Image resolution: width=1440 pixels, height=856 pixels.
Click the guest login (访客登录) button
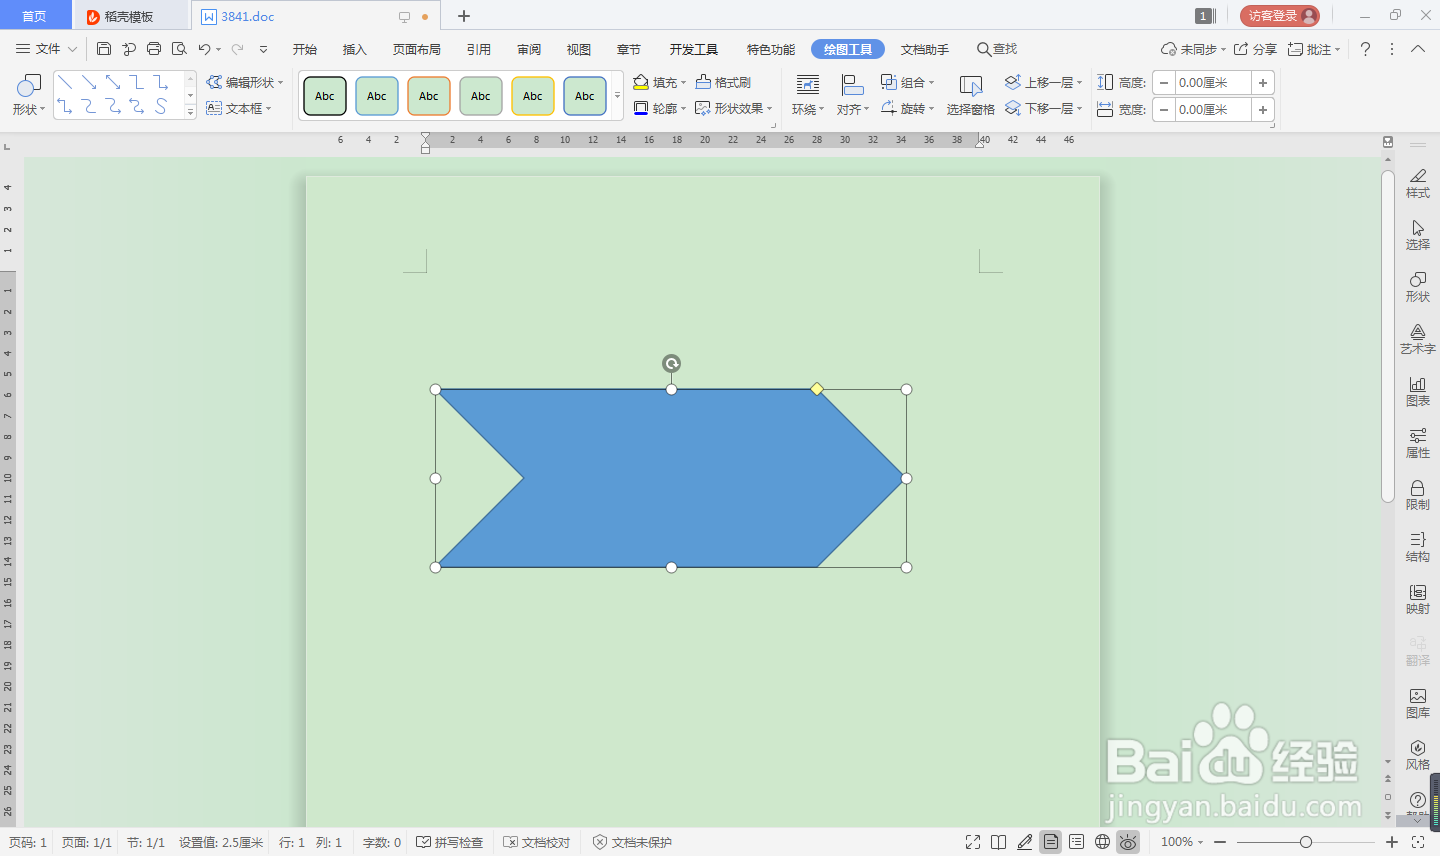point(1280,15)
